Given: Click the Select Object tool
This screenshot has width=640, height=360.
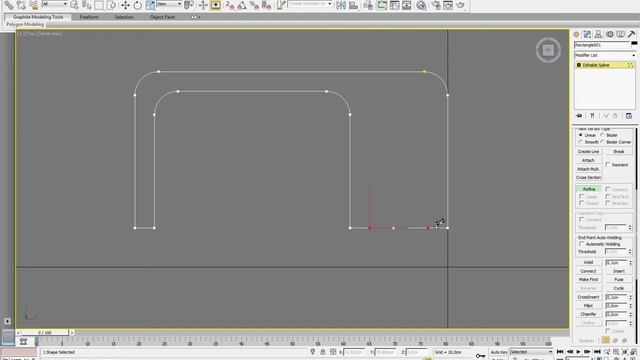Looking at the screenshot, I should (74, 5).
